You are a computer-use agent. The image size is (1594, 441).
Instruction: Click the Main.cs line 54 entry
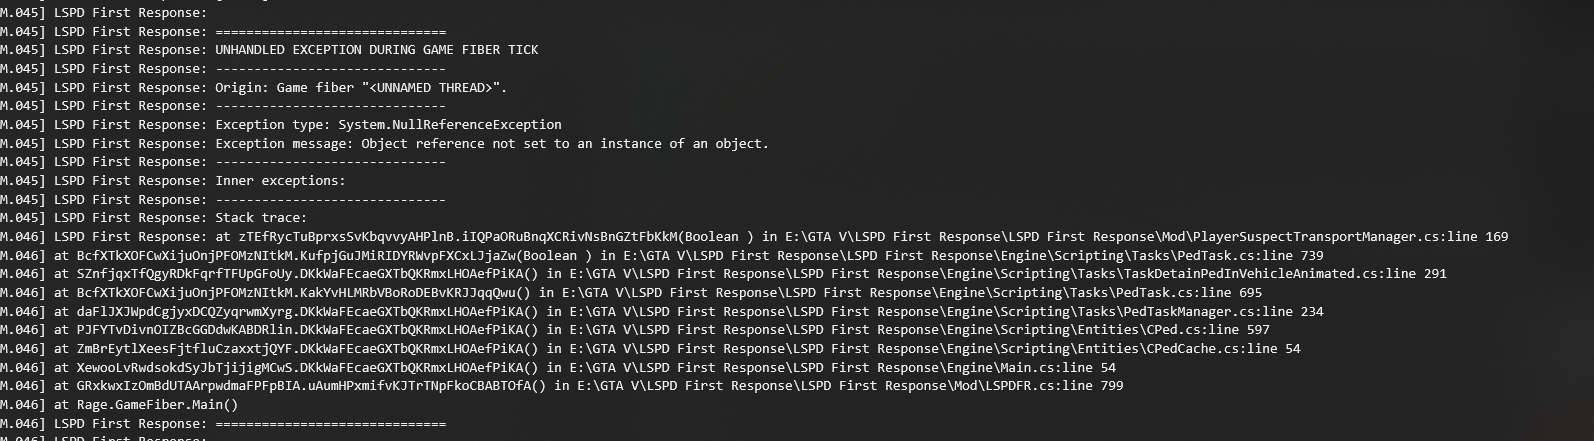click(1063, 368)
